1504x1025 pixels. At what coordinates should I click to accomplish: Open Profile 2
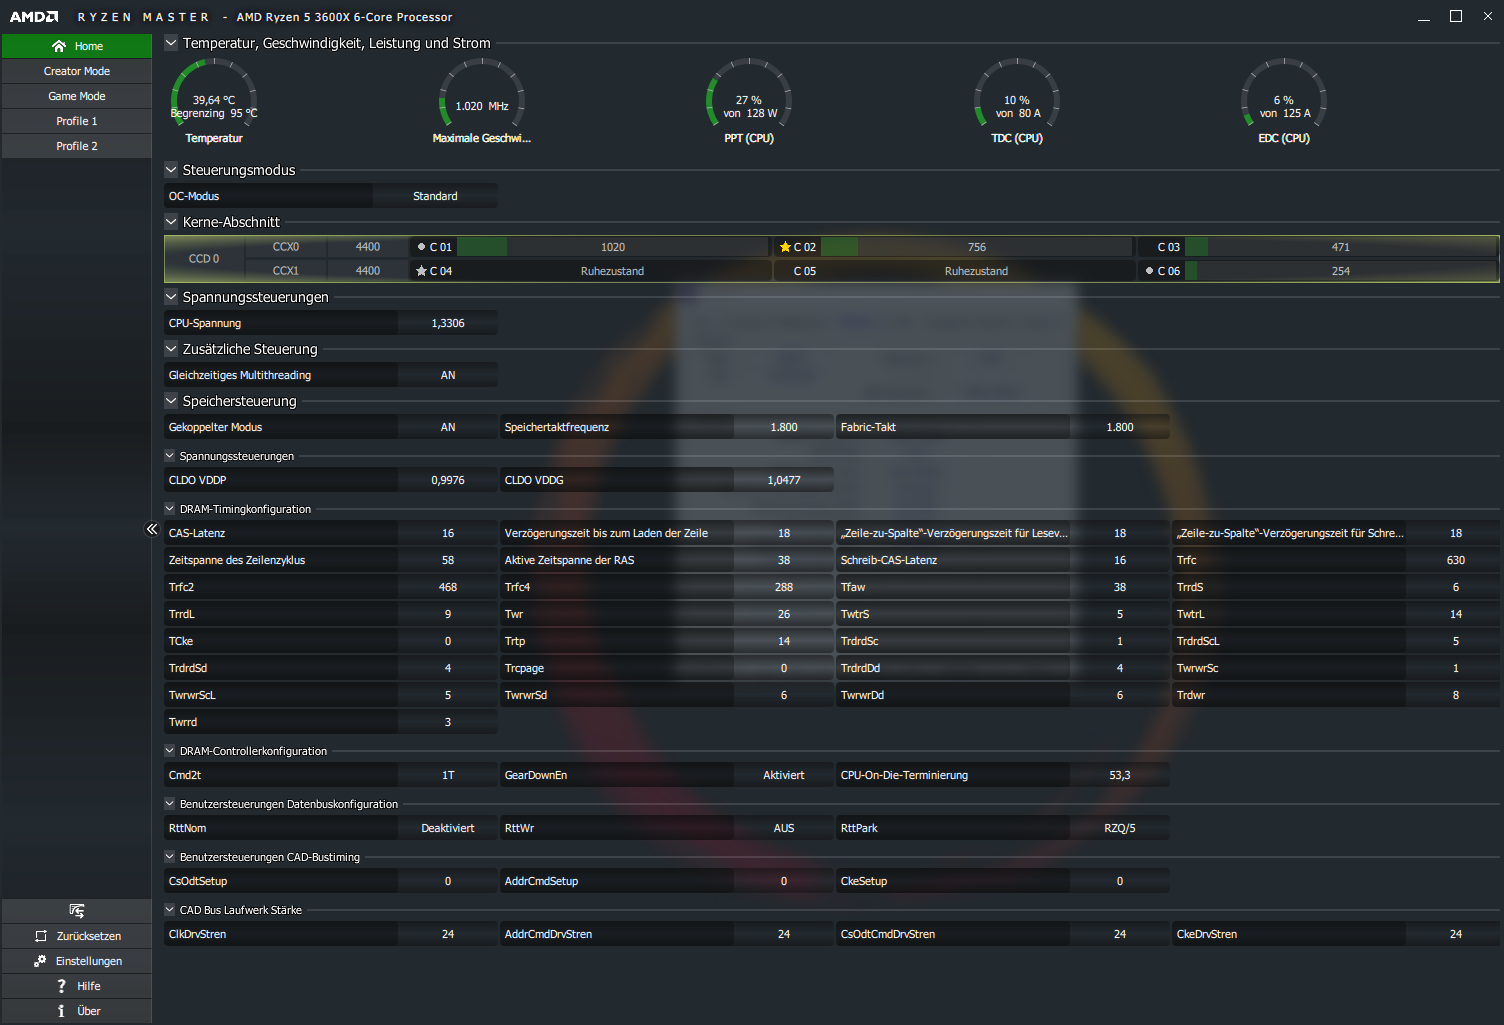point(77,146)
